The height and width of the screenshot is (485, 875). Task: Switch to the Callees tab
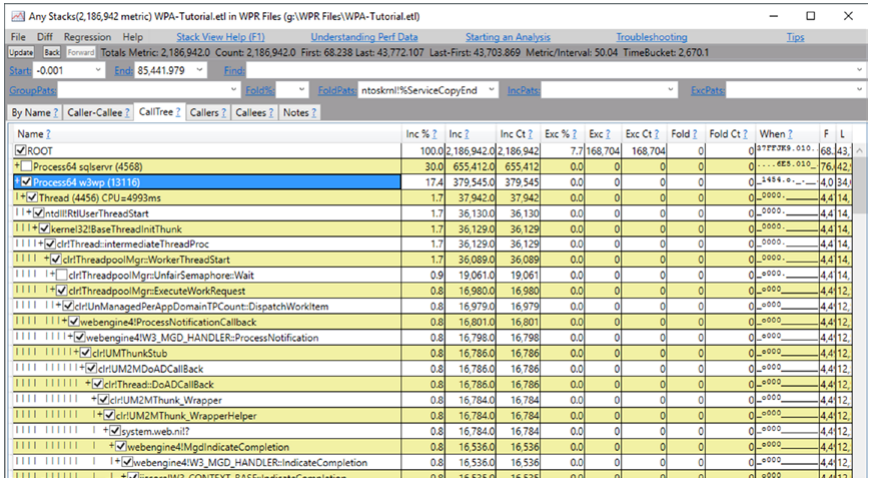254,112
